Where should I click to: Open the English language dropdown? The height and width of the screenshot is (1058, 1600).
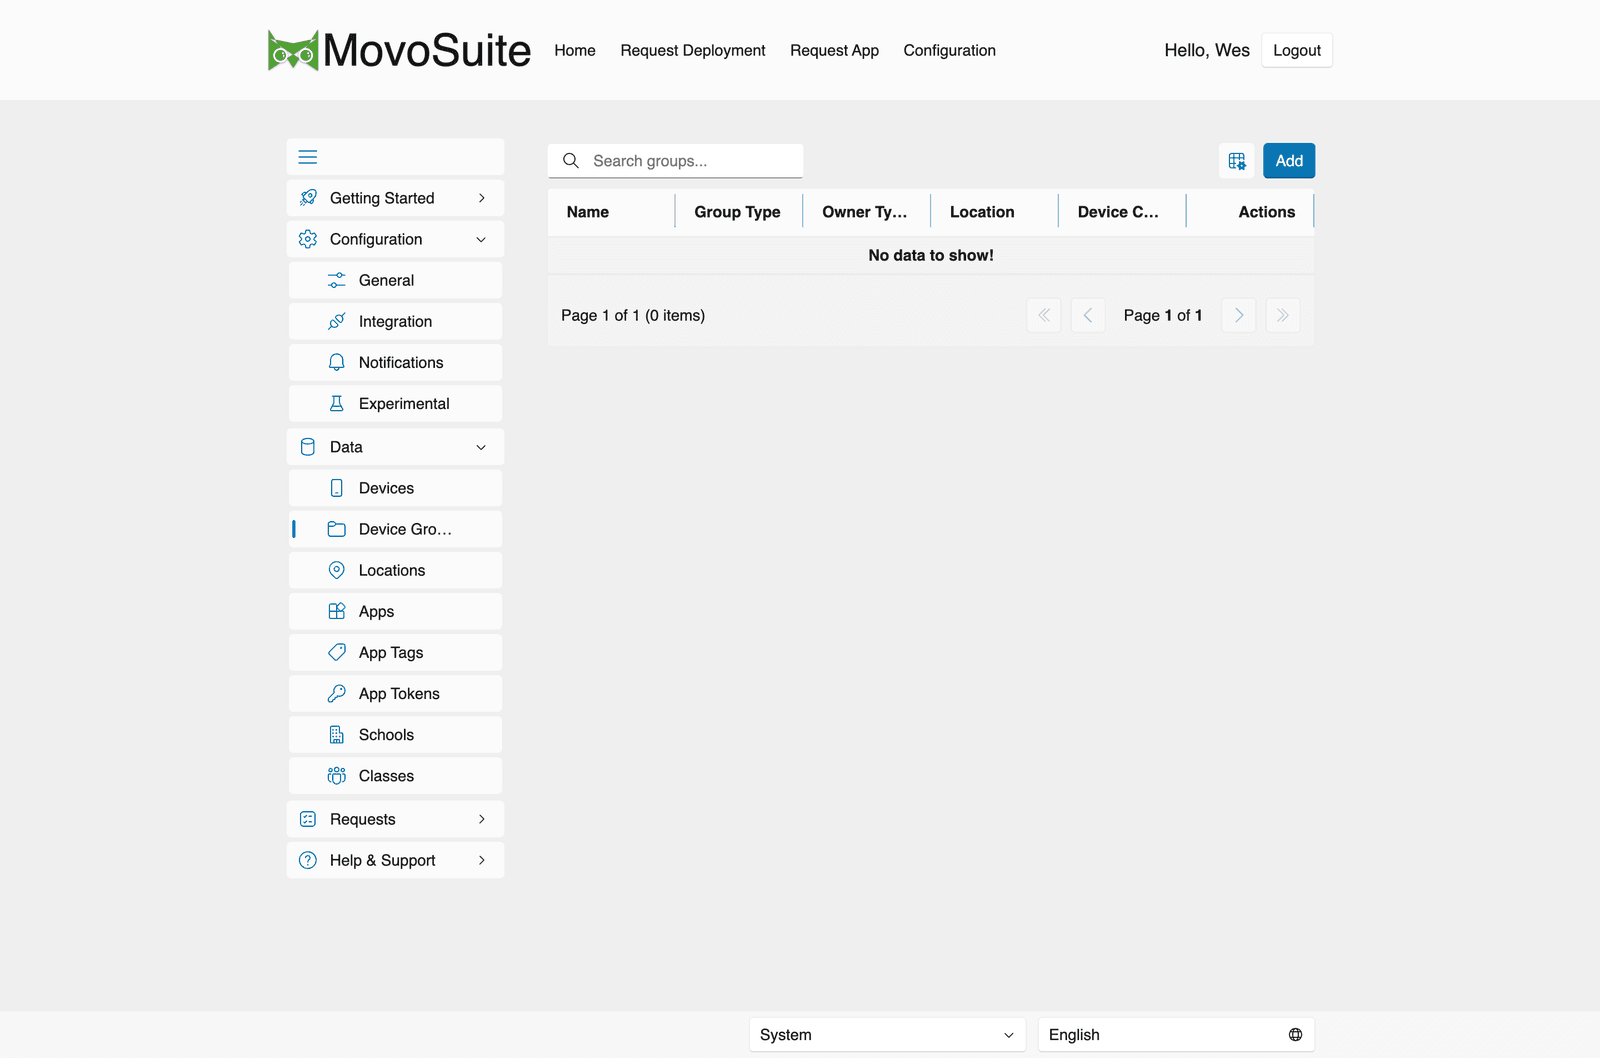pyautogui.click(x=1176, y=1035)
